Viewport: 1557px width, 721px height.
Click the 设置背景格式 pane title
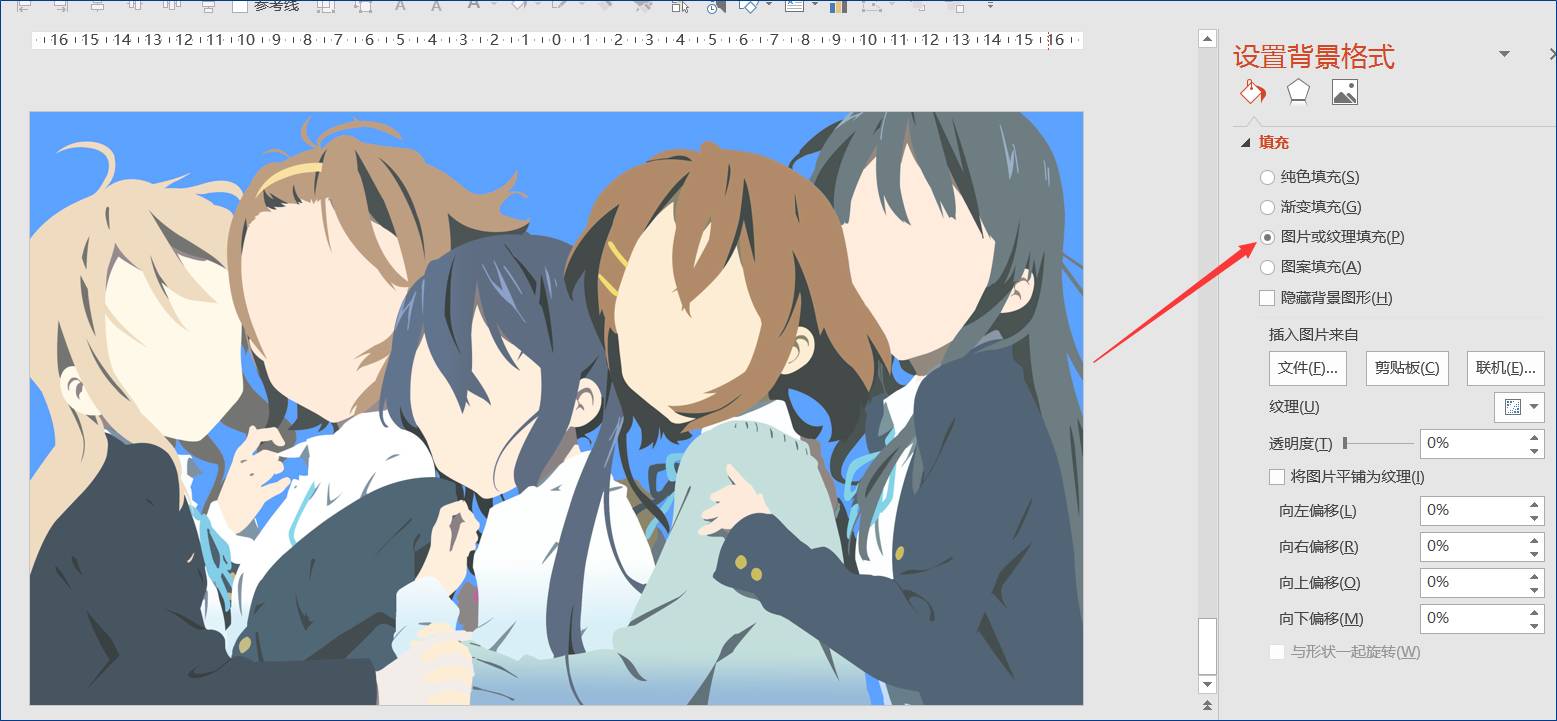(1313, 56)
